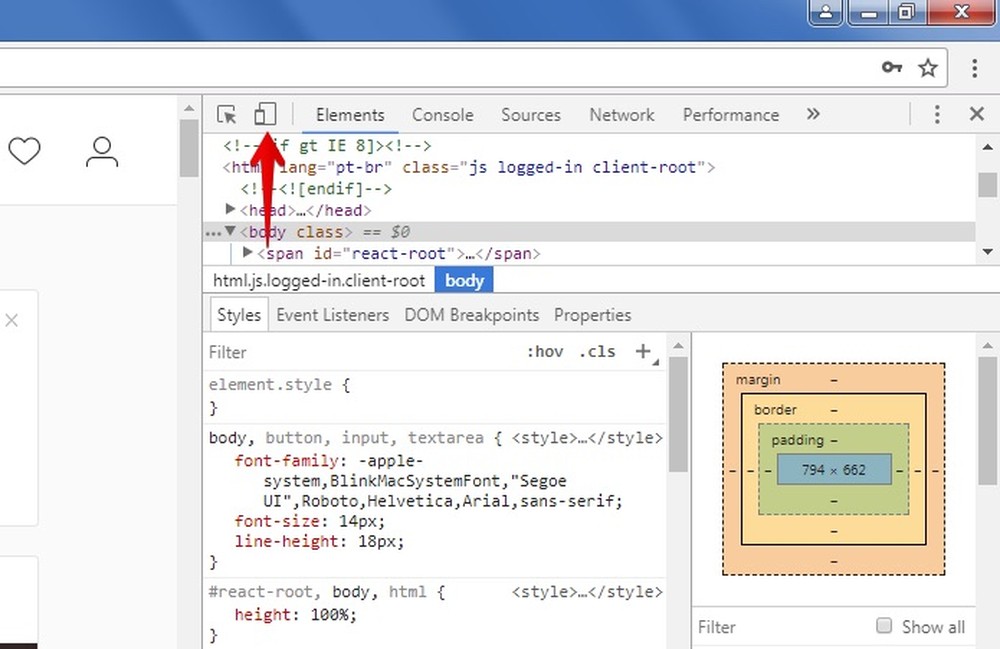Expand the react-root span node
The height and width of the screenshot is (649, 1000).
pos(248,253)
